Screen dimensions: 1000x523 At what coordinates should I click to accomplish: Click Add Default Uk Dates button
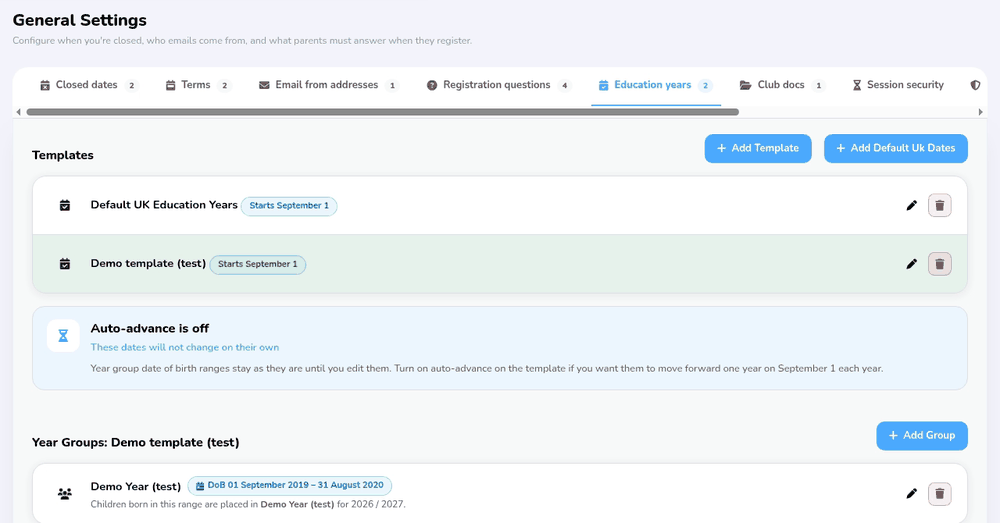(x=895, y=148)
